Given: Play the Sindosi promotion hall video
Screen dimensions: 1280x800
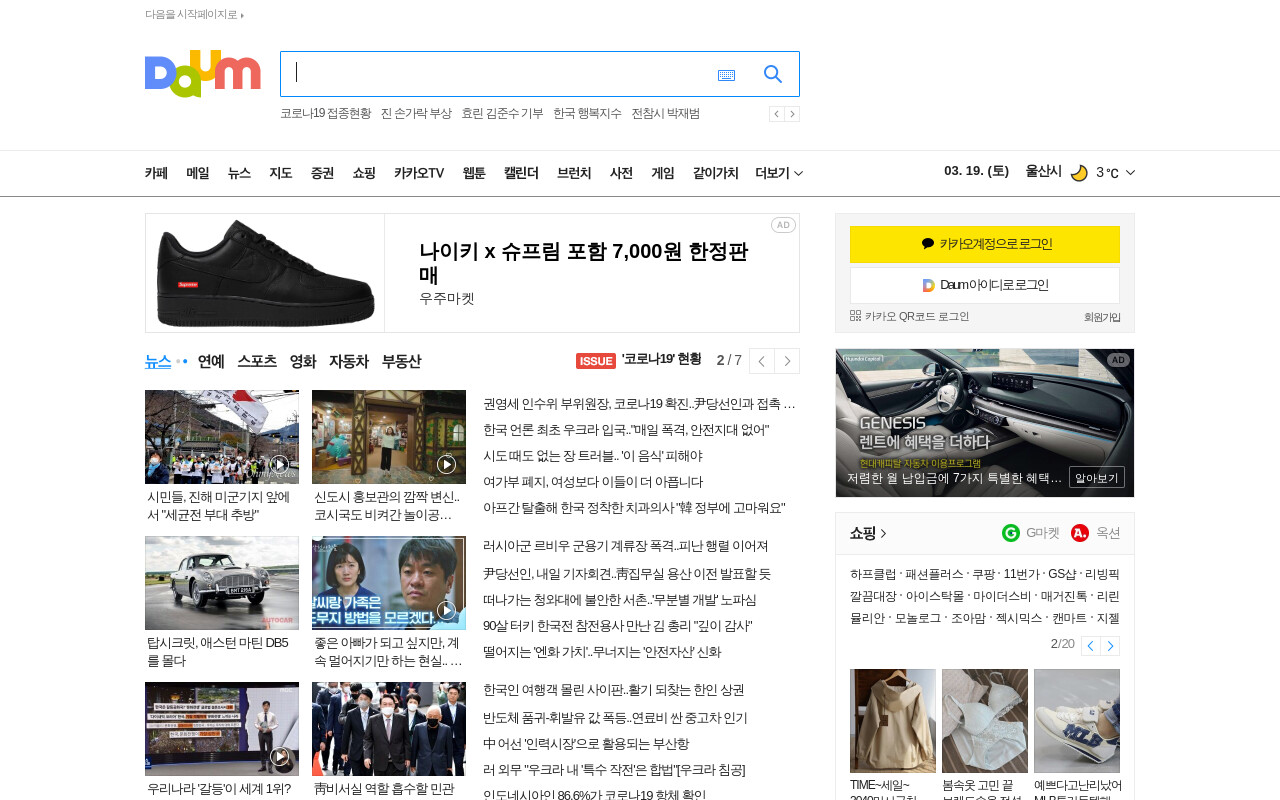Looking at the screenshot, I should pos(447,464).
